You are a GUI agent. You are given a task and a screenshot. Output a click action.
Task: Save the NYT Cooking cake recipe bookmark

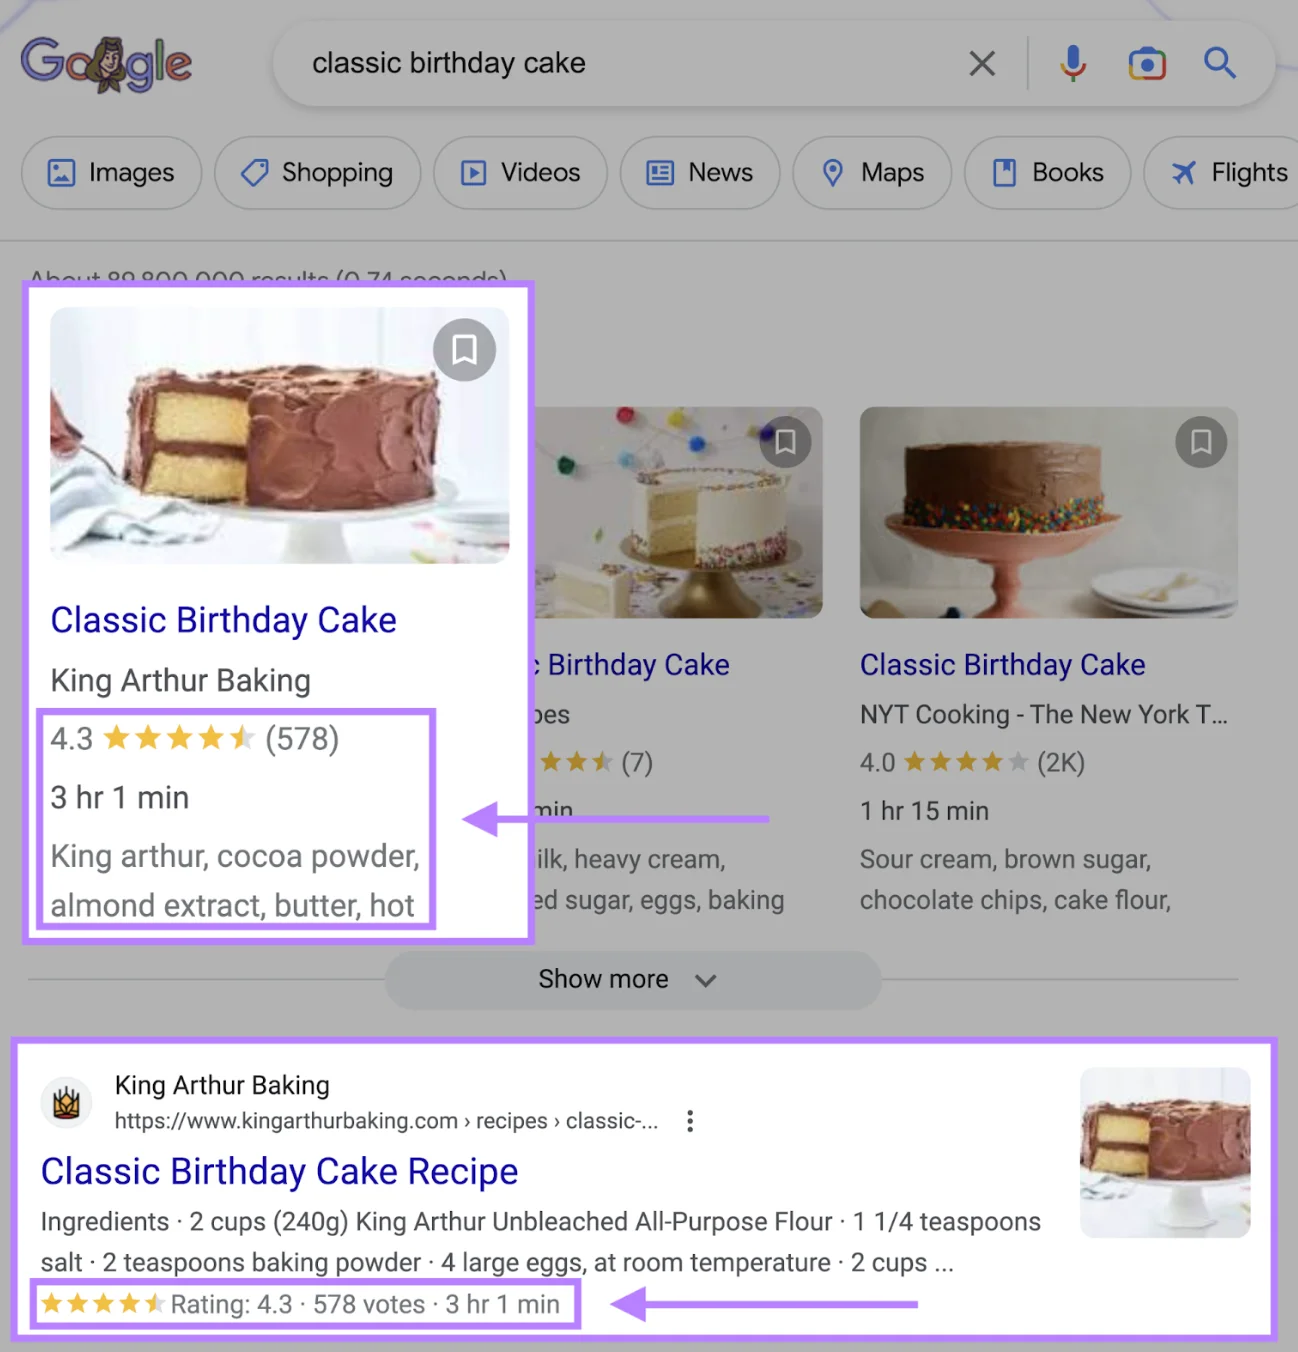pos(1201,441)
